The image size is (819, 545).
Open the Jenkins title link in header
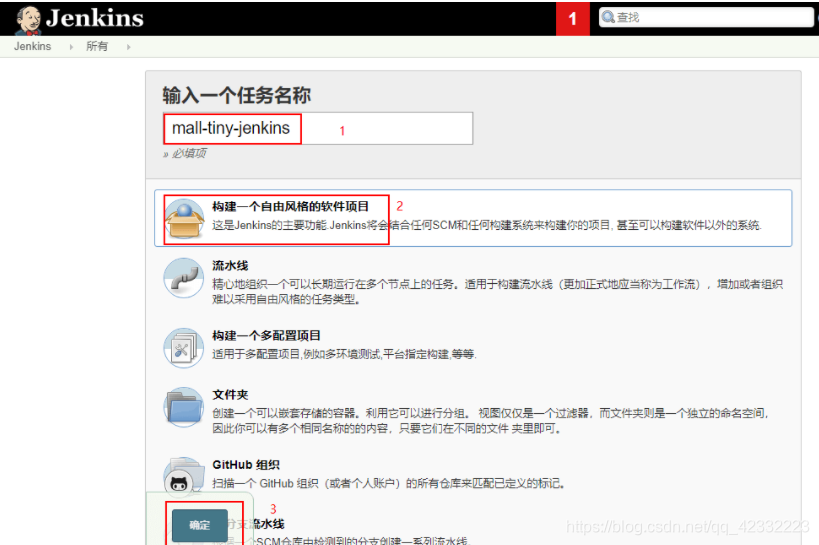[95, 18]
